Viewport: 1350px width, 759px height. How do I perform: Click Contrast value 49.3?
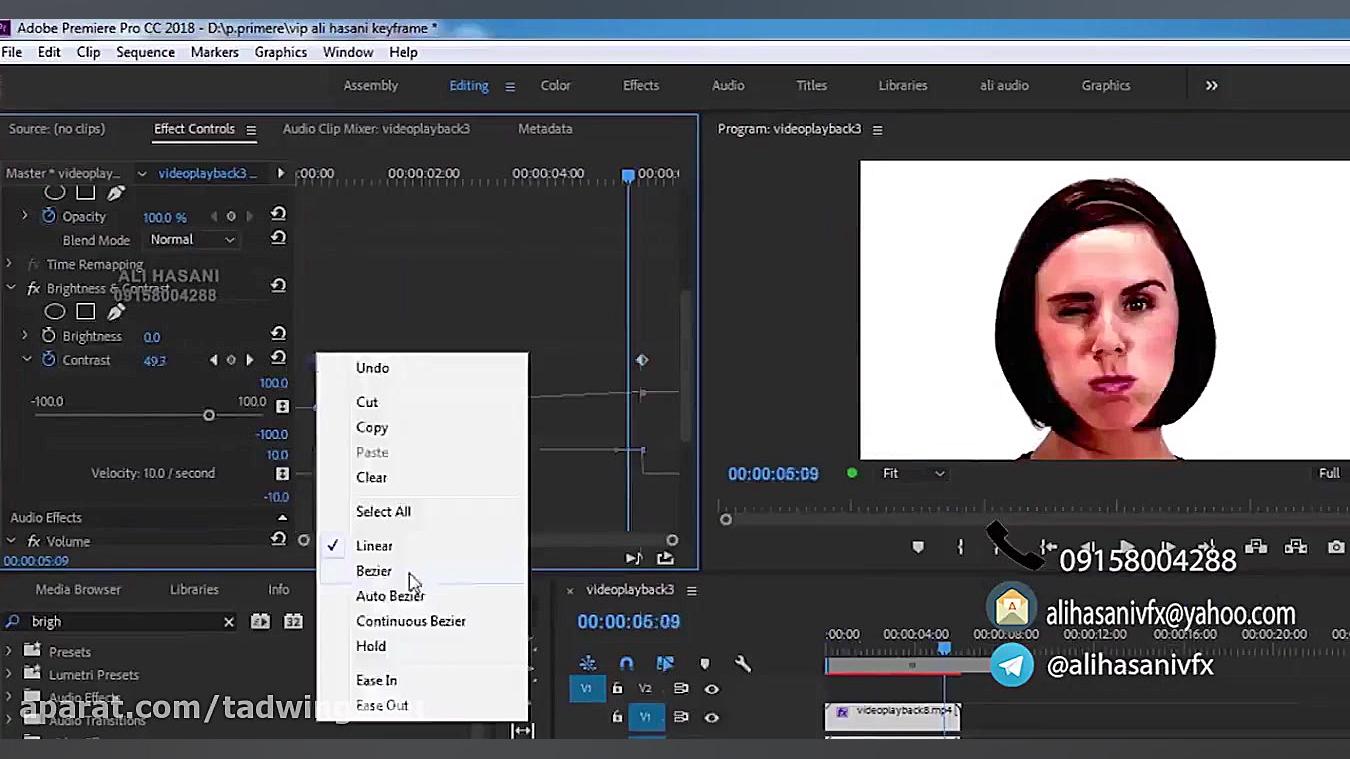tap(154, 361)
